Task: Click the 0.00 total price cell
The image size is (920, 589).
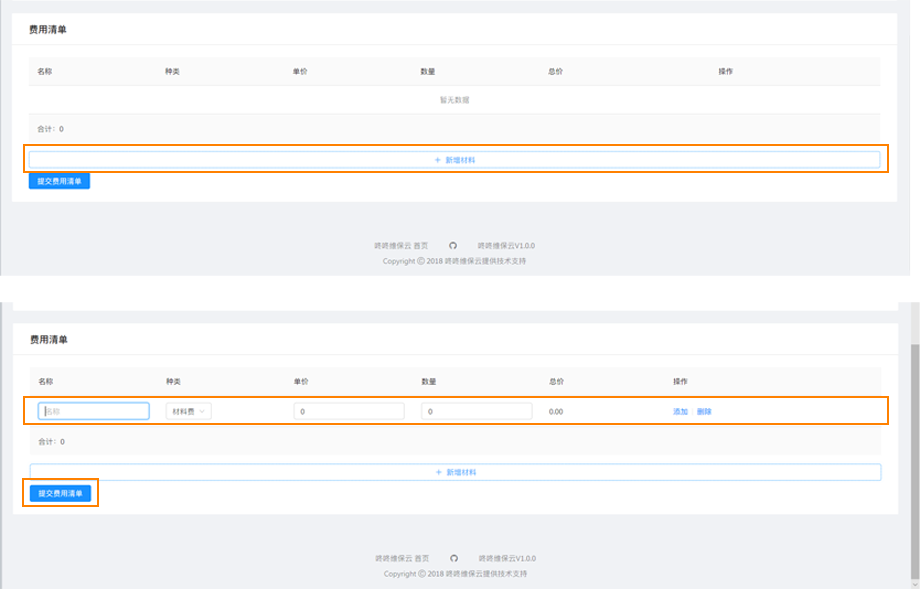Action: (x=557, y=412)
